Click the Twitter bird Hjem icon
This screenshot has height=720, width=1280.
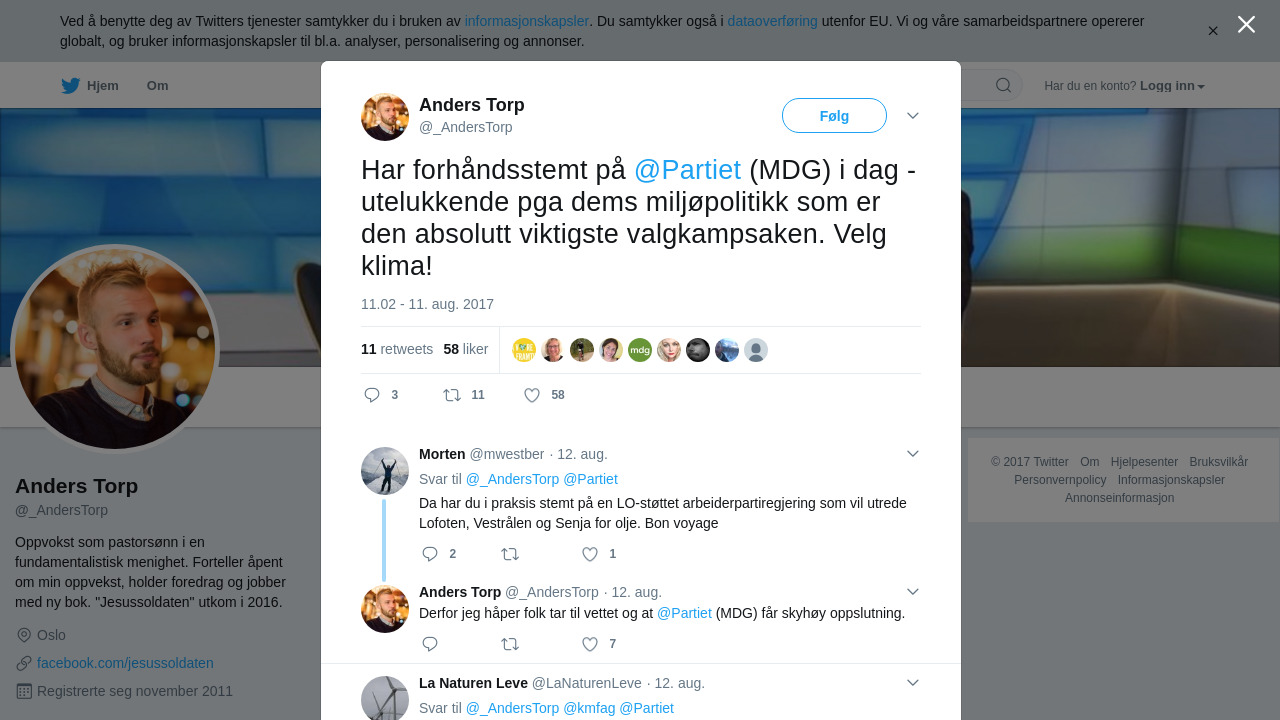coord(70,86)
